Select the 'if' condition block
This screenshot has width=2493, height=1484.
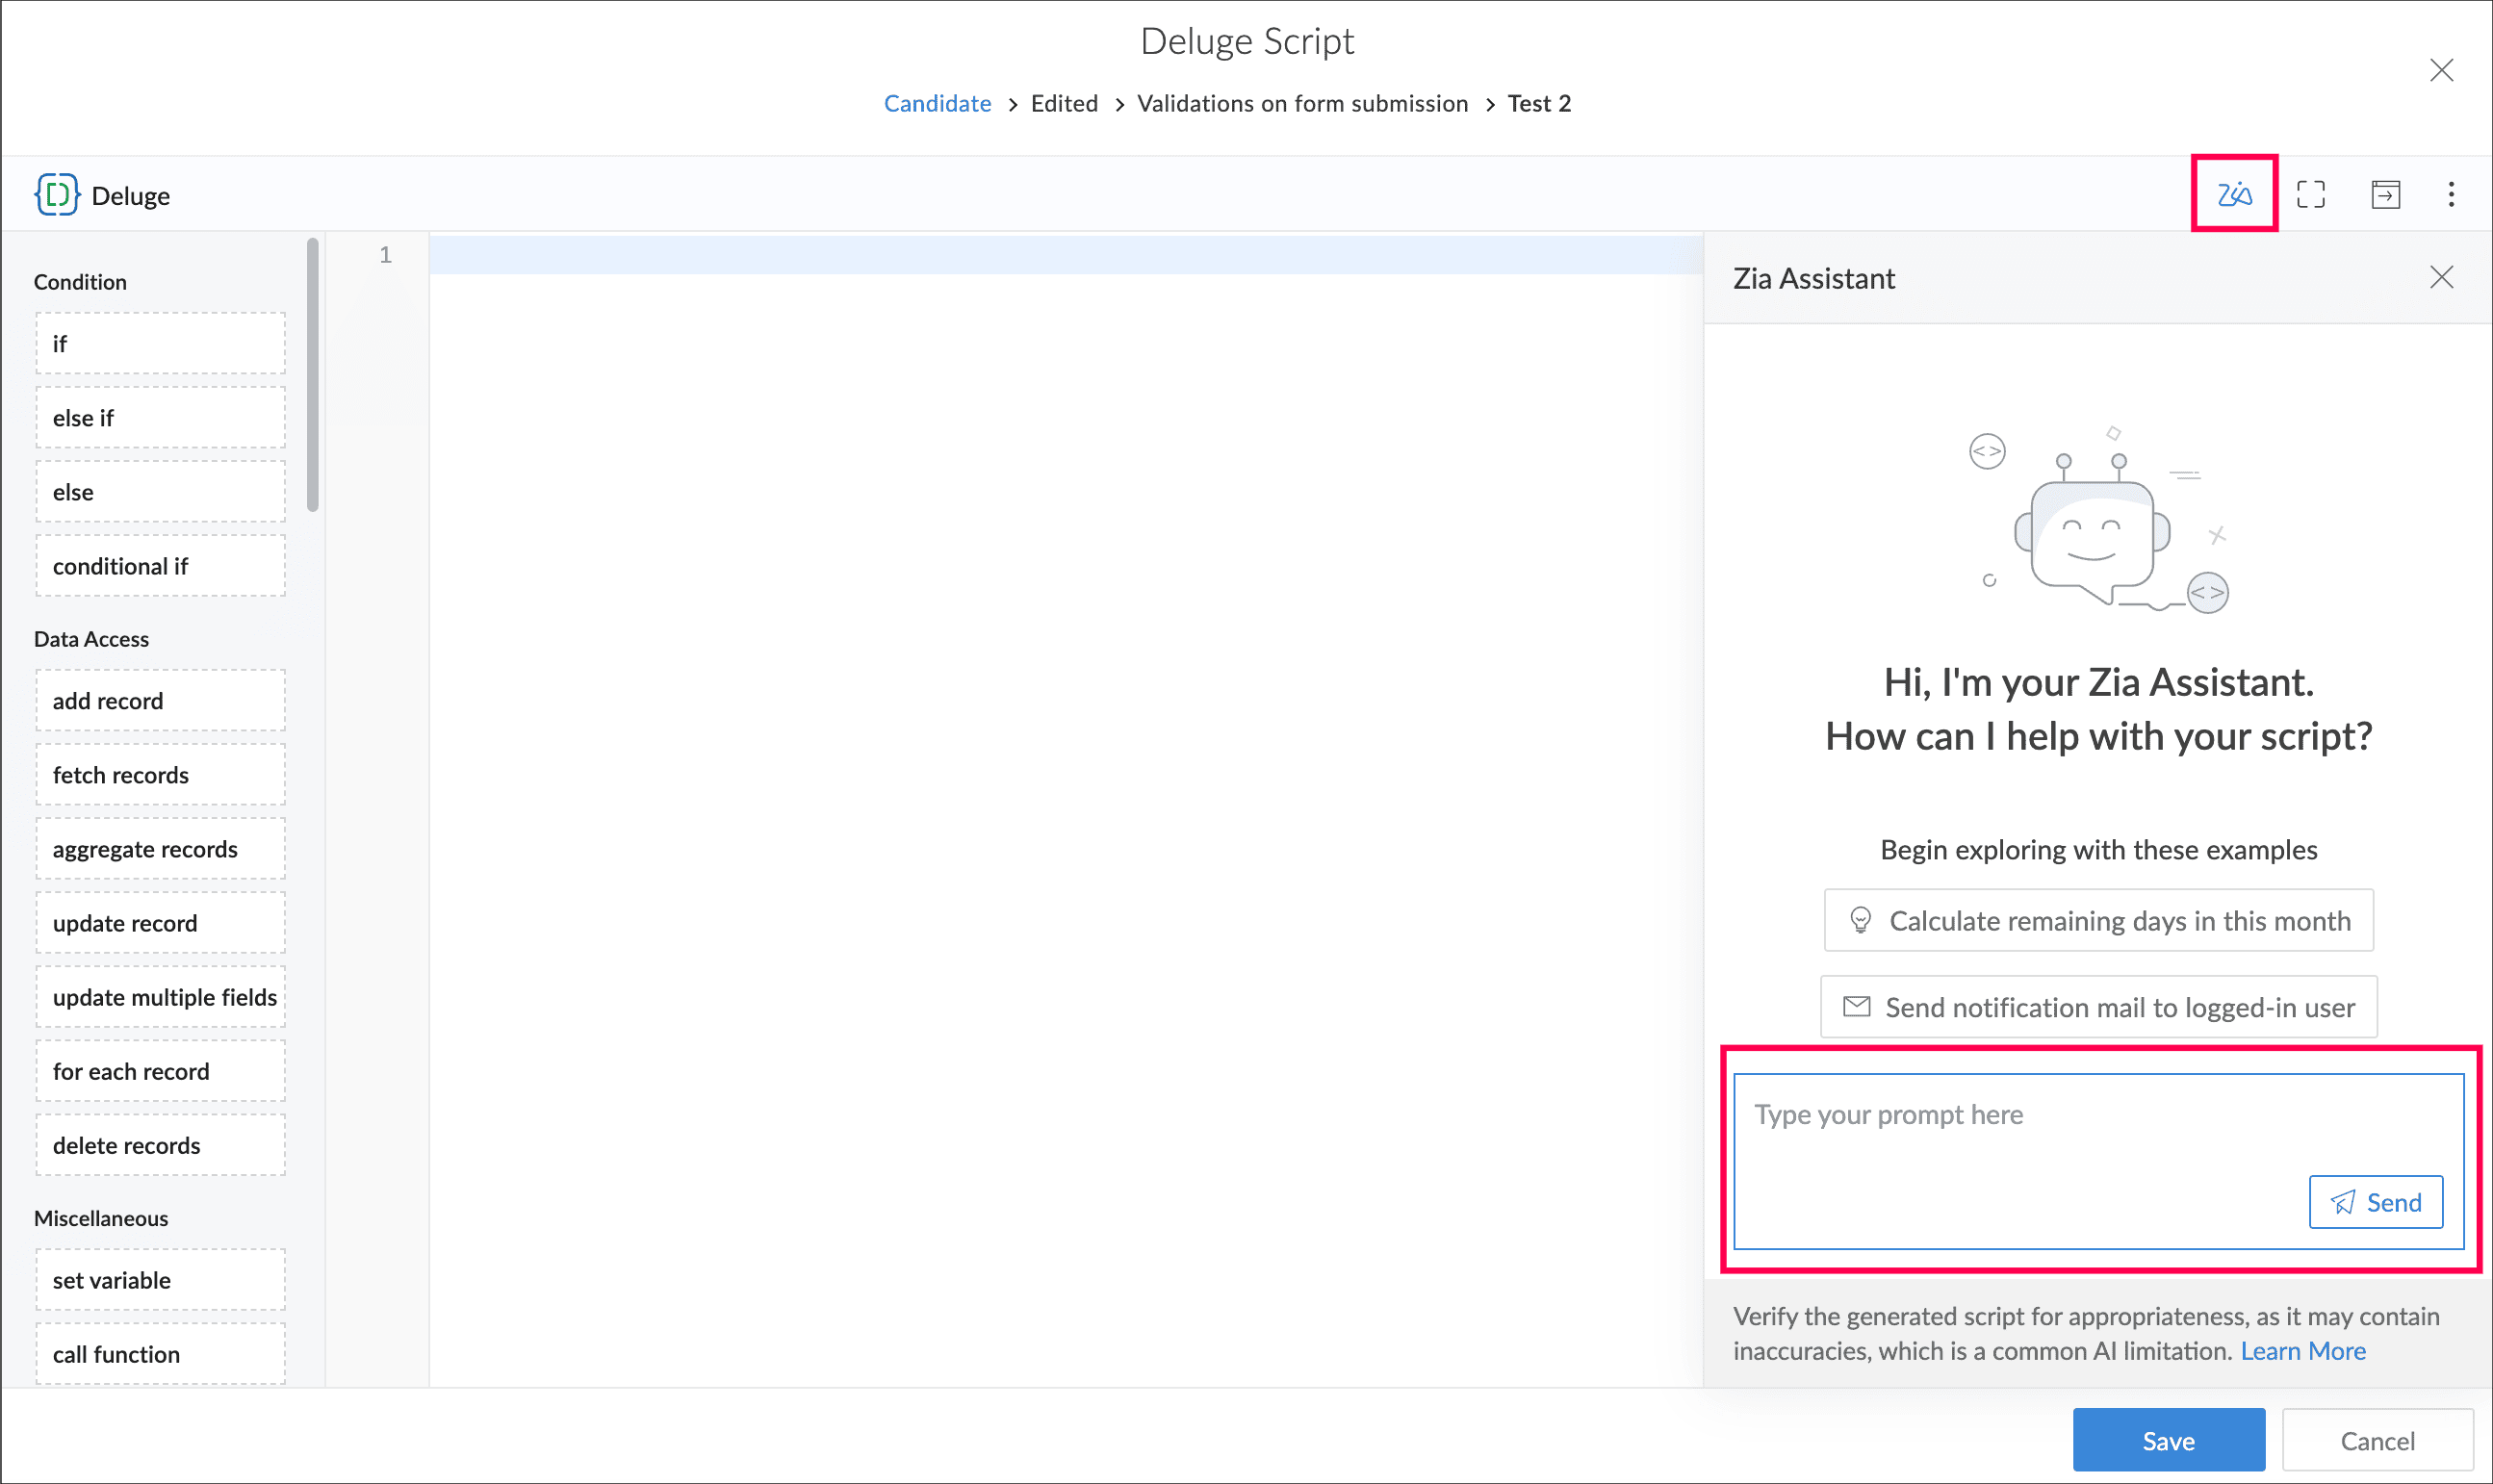click(x=160, y=343)
